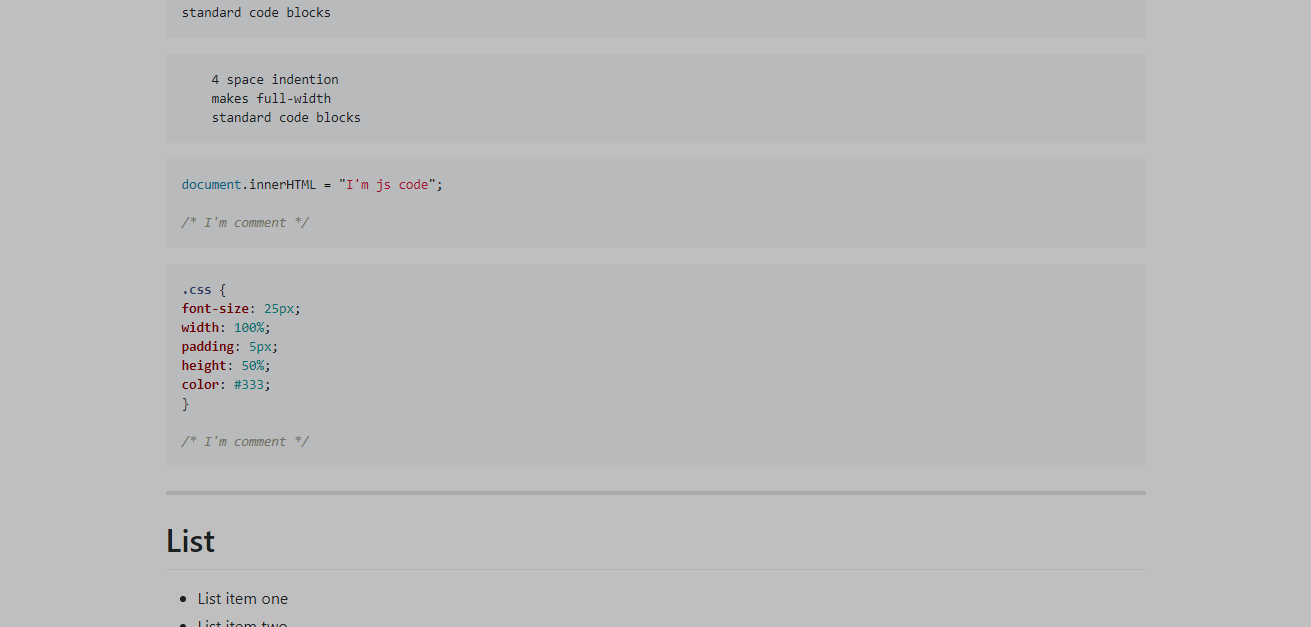Click the "50%" height value
This screenshot has height=627, width=1311.
(x=252, y=366)
